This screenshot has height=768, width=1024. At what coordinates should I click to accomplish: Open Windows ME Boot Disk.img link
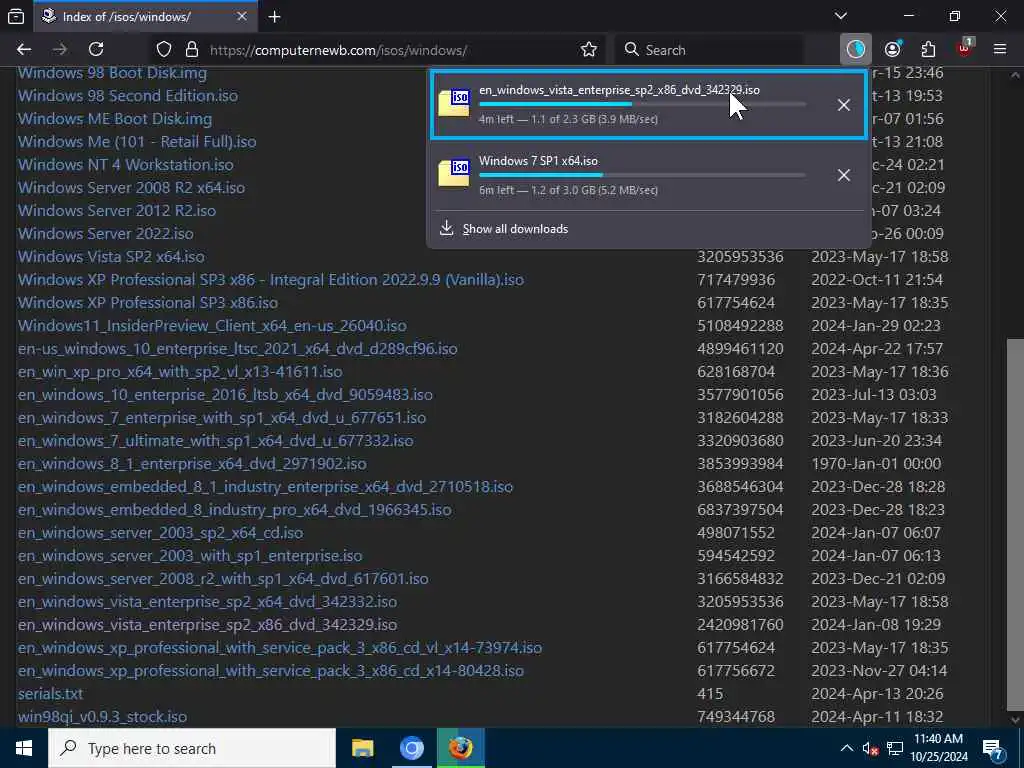(x=115, y=119)
